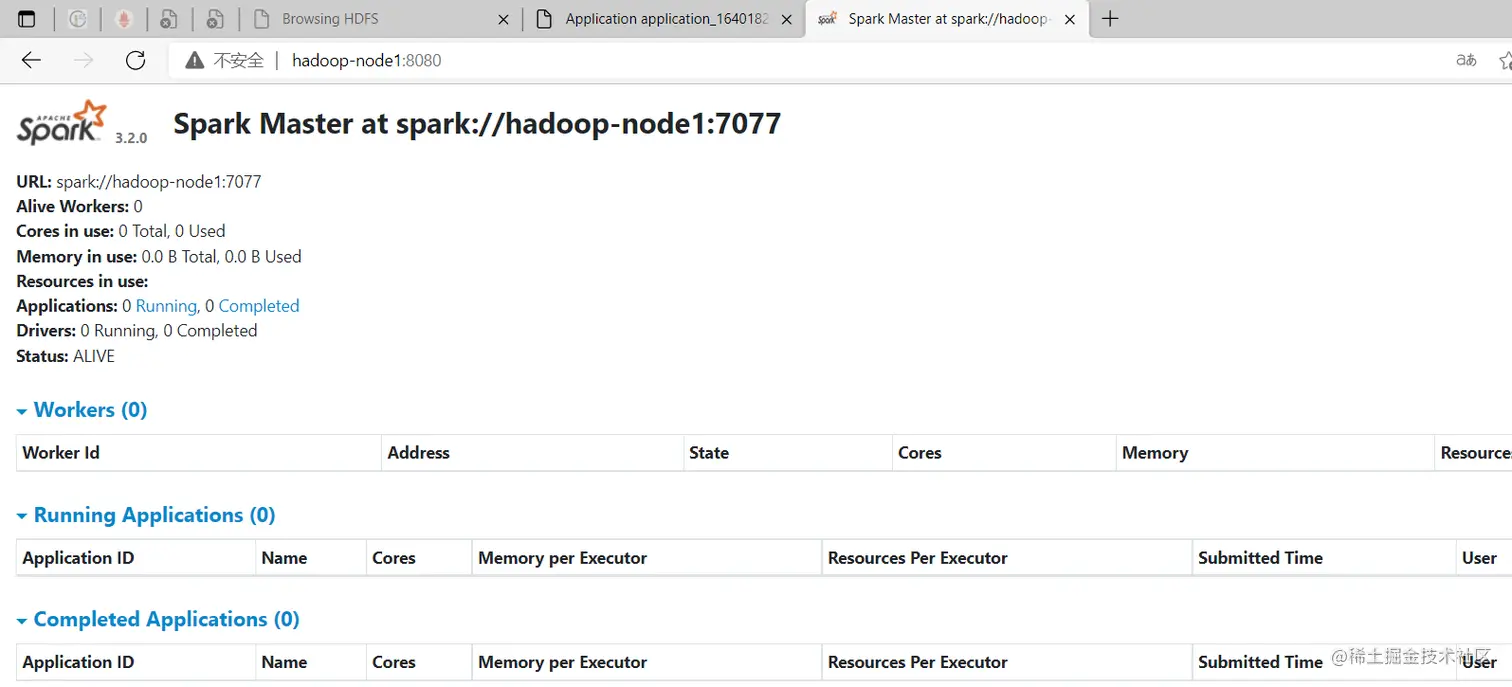Reload the Spark Master page
Screen dimensions: 1512x687
(x=136, y=60)
